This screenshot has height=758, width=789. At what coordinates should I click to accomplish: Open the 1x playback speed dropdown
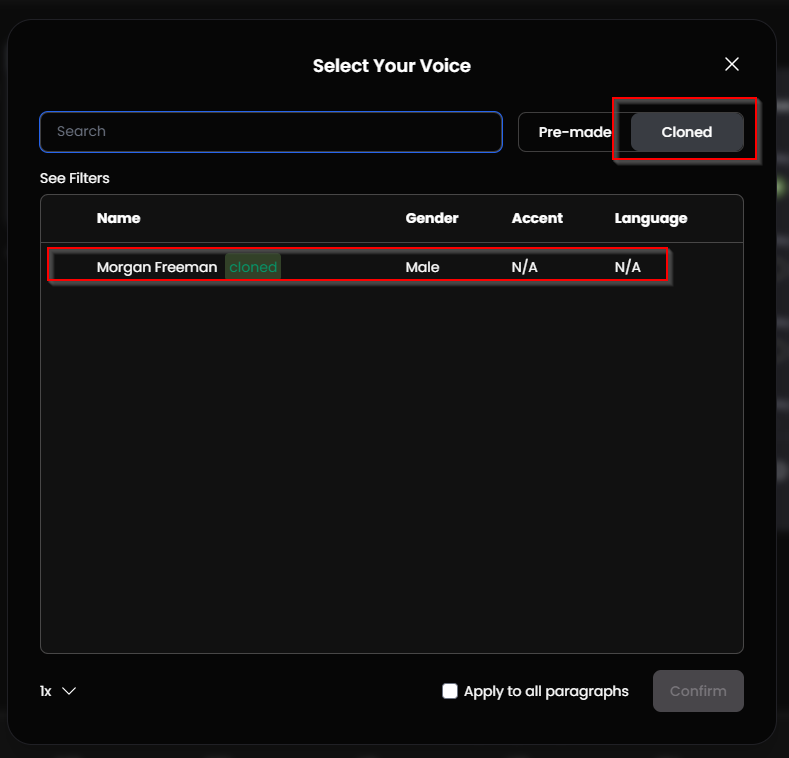click(47, 691)
